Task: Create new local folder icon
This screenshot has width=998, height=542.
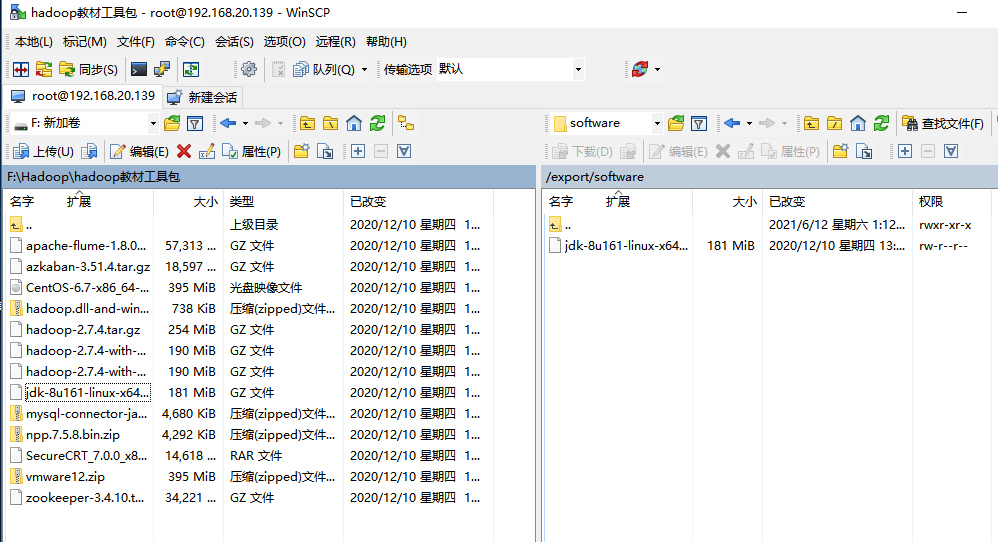Action: tap(302, 151)
